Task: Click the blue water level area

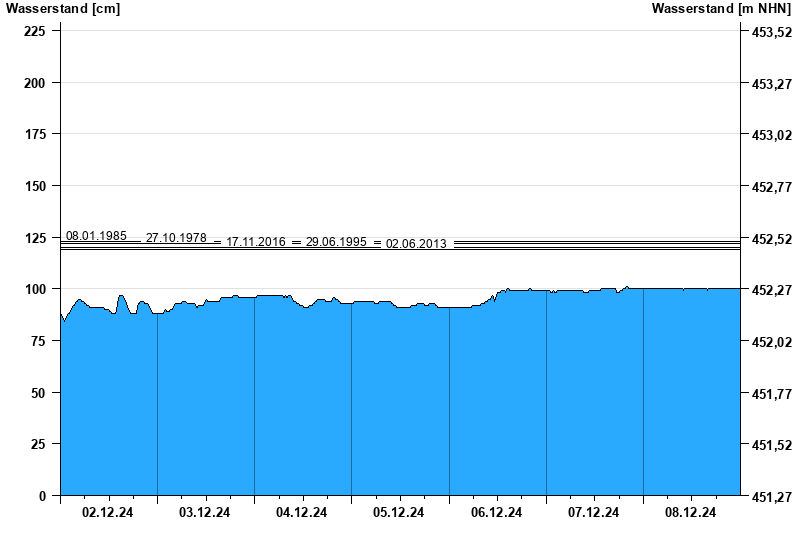Action: click(x=400, y=400)
